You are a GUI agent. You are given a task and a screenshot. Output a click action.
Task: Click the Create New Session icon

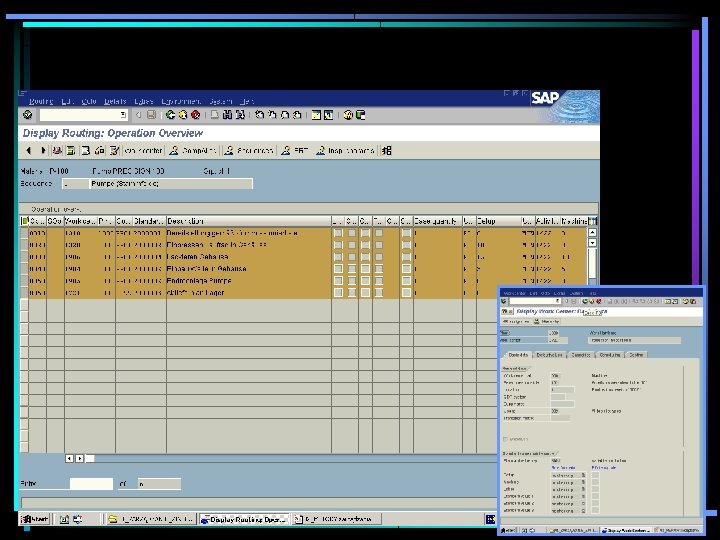coord(316,115)
